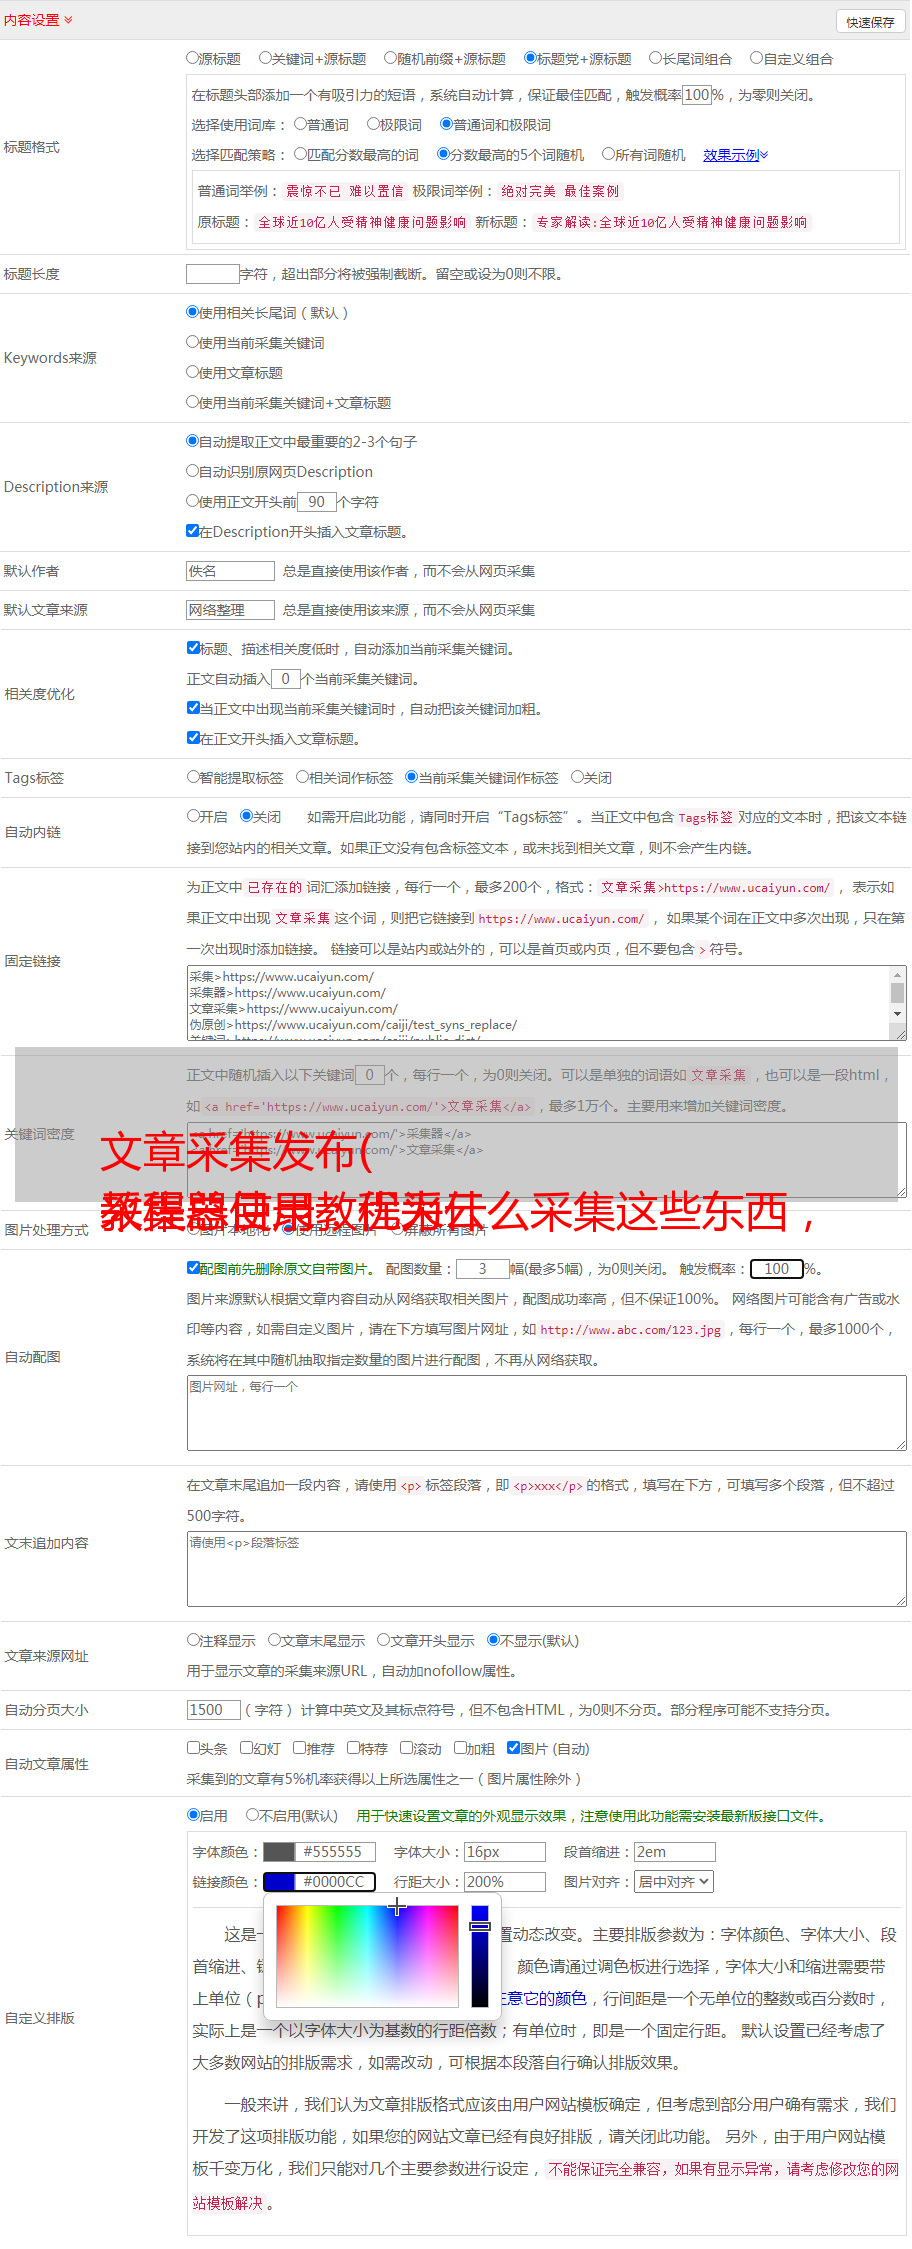
Task: Select 使用正文开头前 characters option
Action: (193, 501)
